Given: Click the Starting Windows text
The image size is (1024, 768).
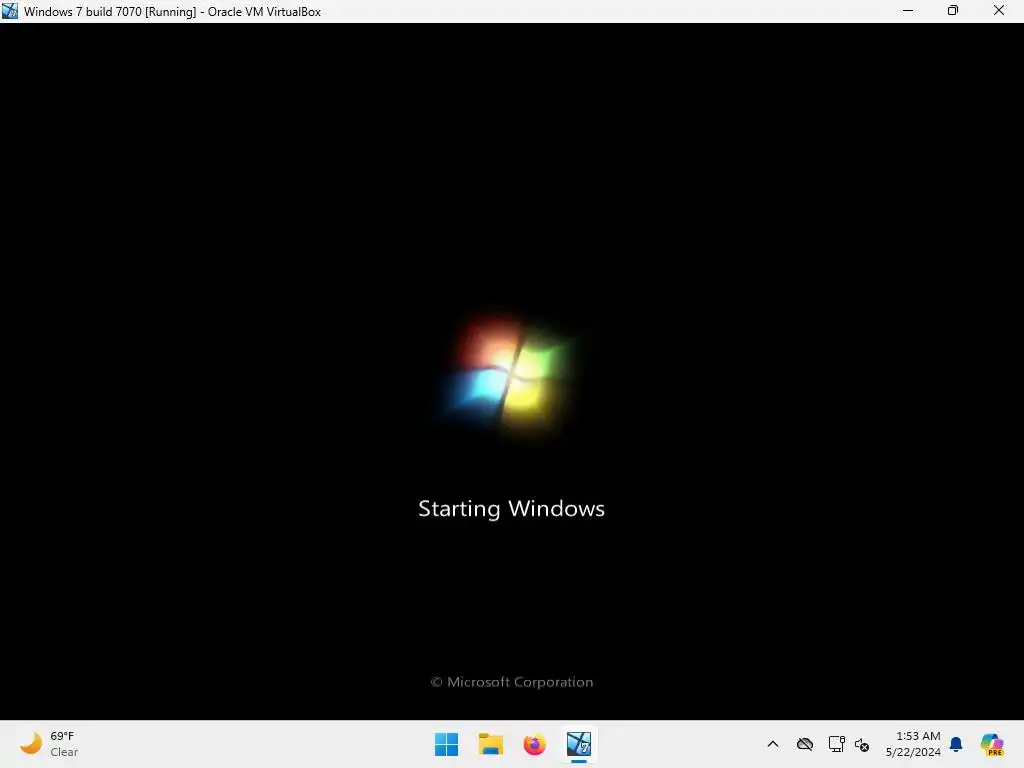Looking at the screenshot, I should [x=511, y=509].
